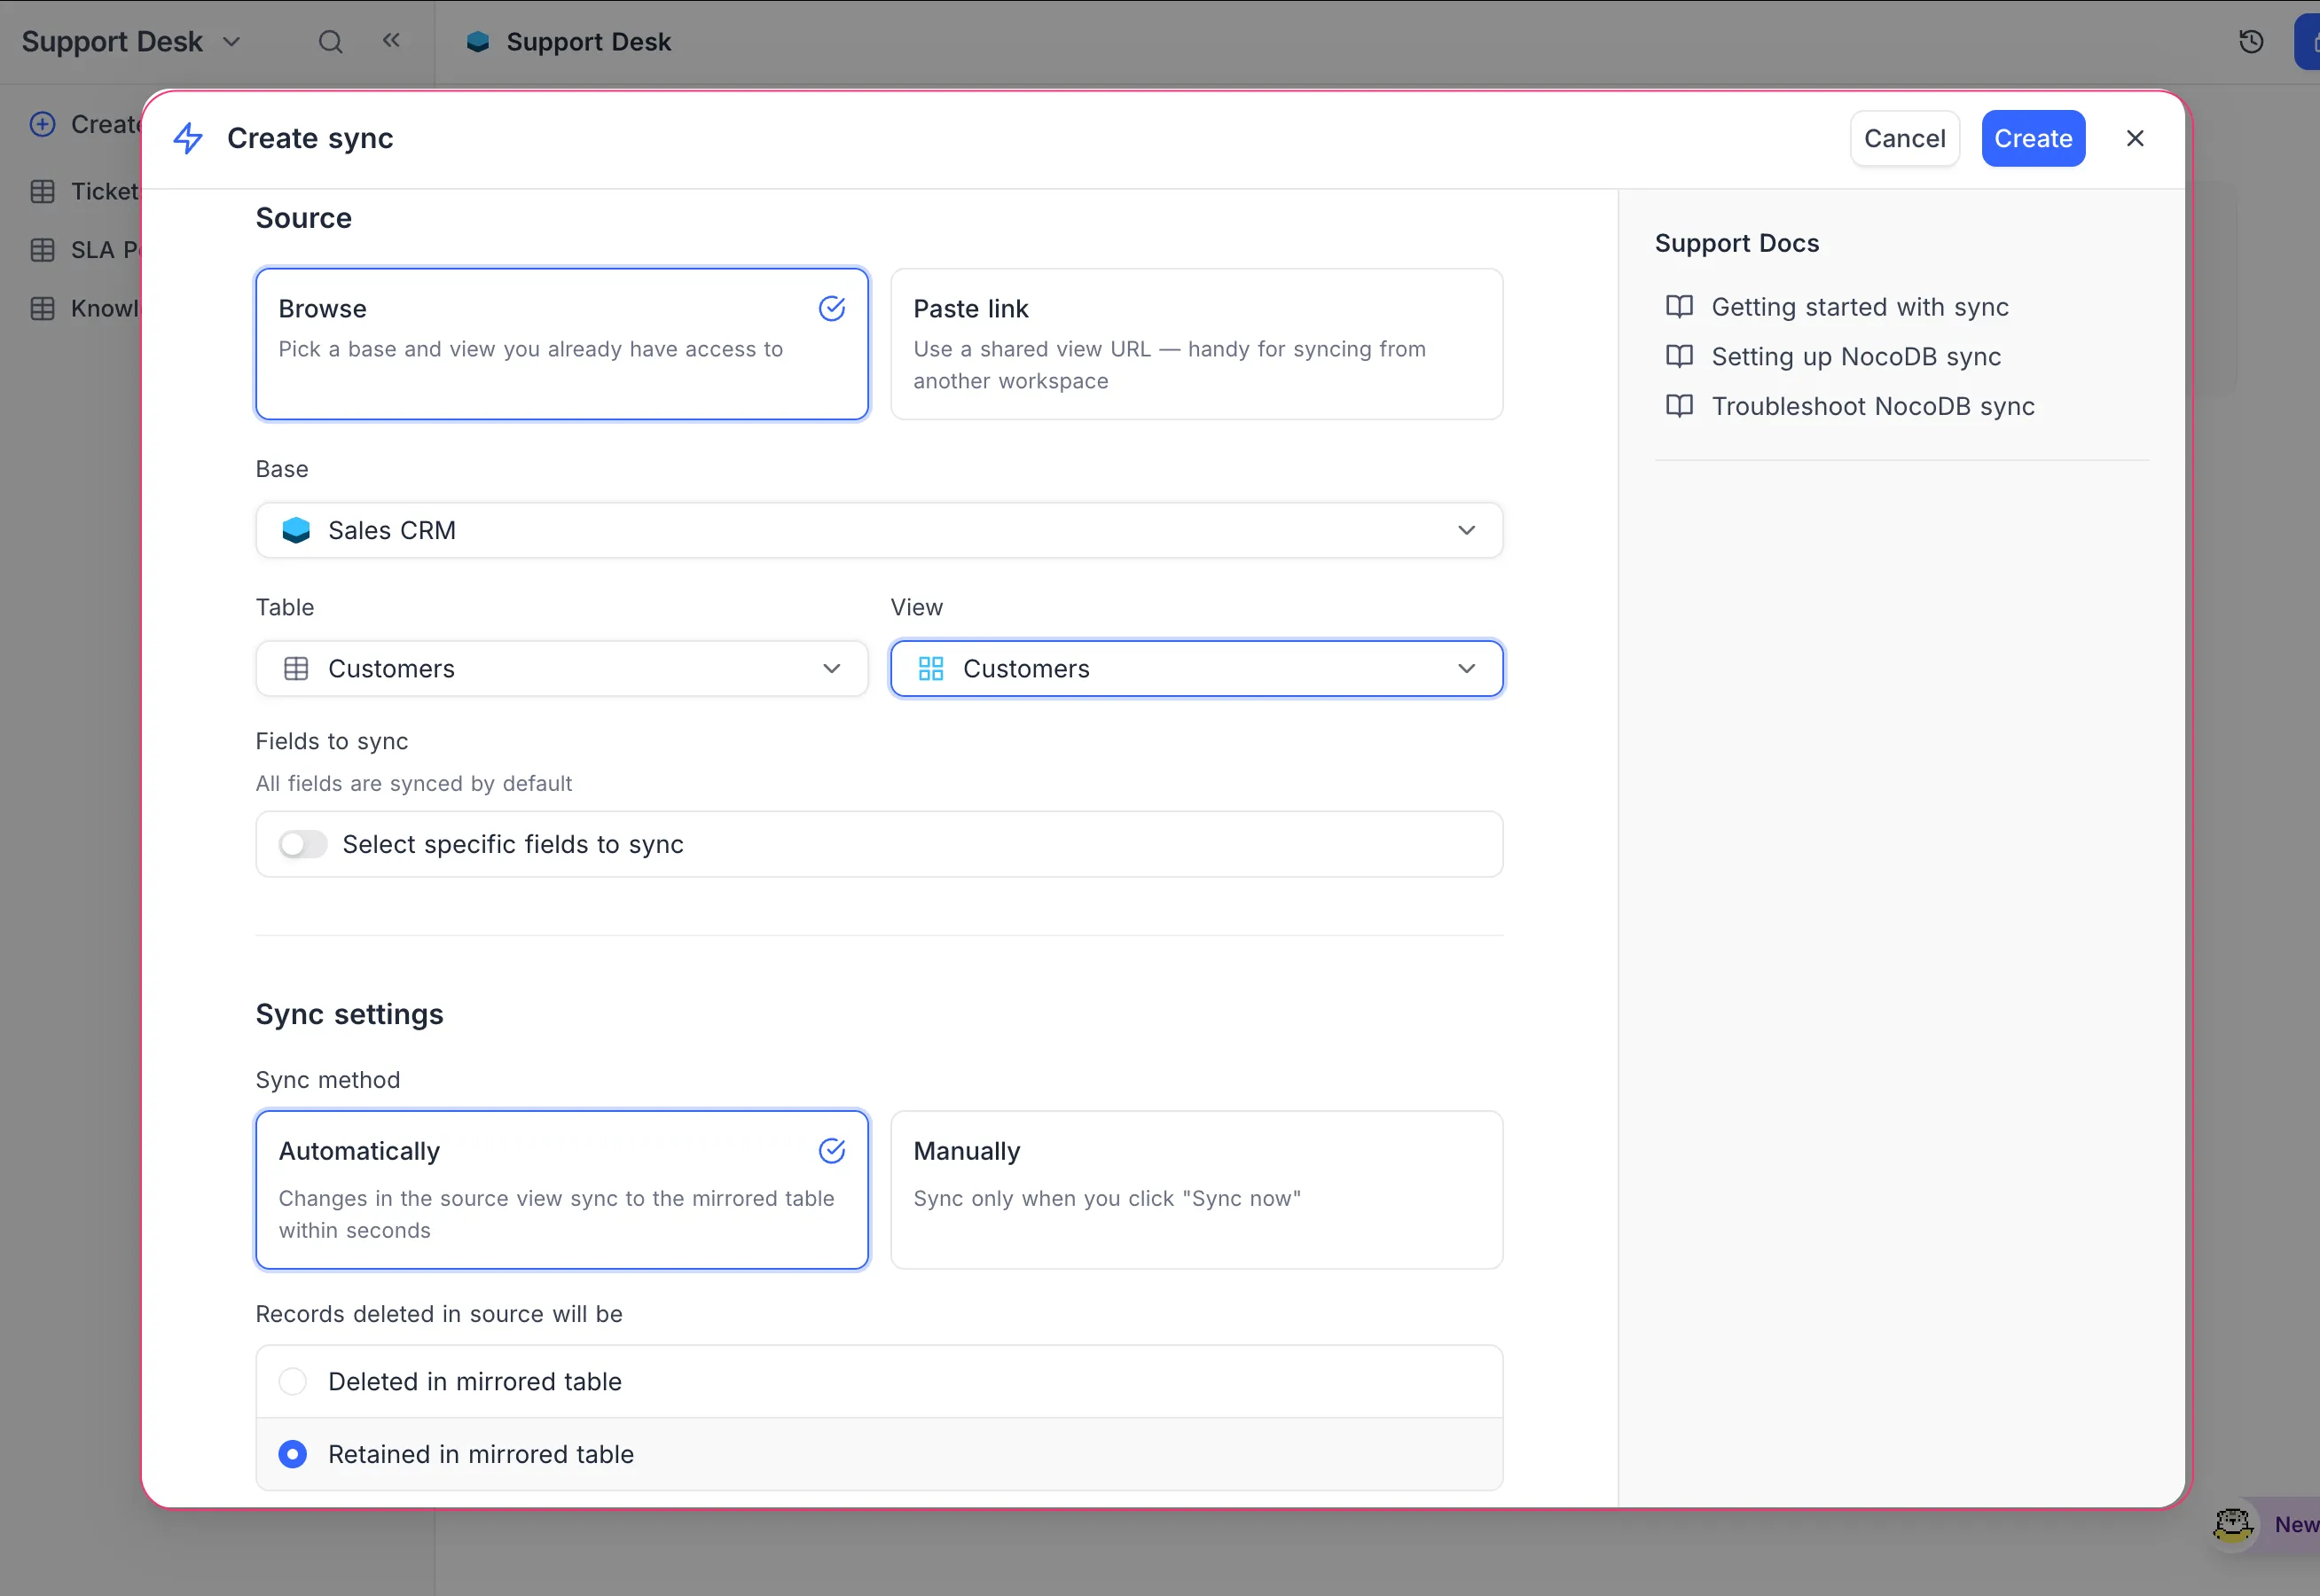This screenshot has width=2320, height=1596.
Task: Select Retained in mirrored table radio
Action: 292,1454
